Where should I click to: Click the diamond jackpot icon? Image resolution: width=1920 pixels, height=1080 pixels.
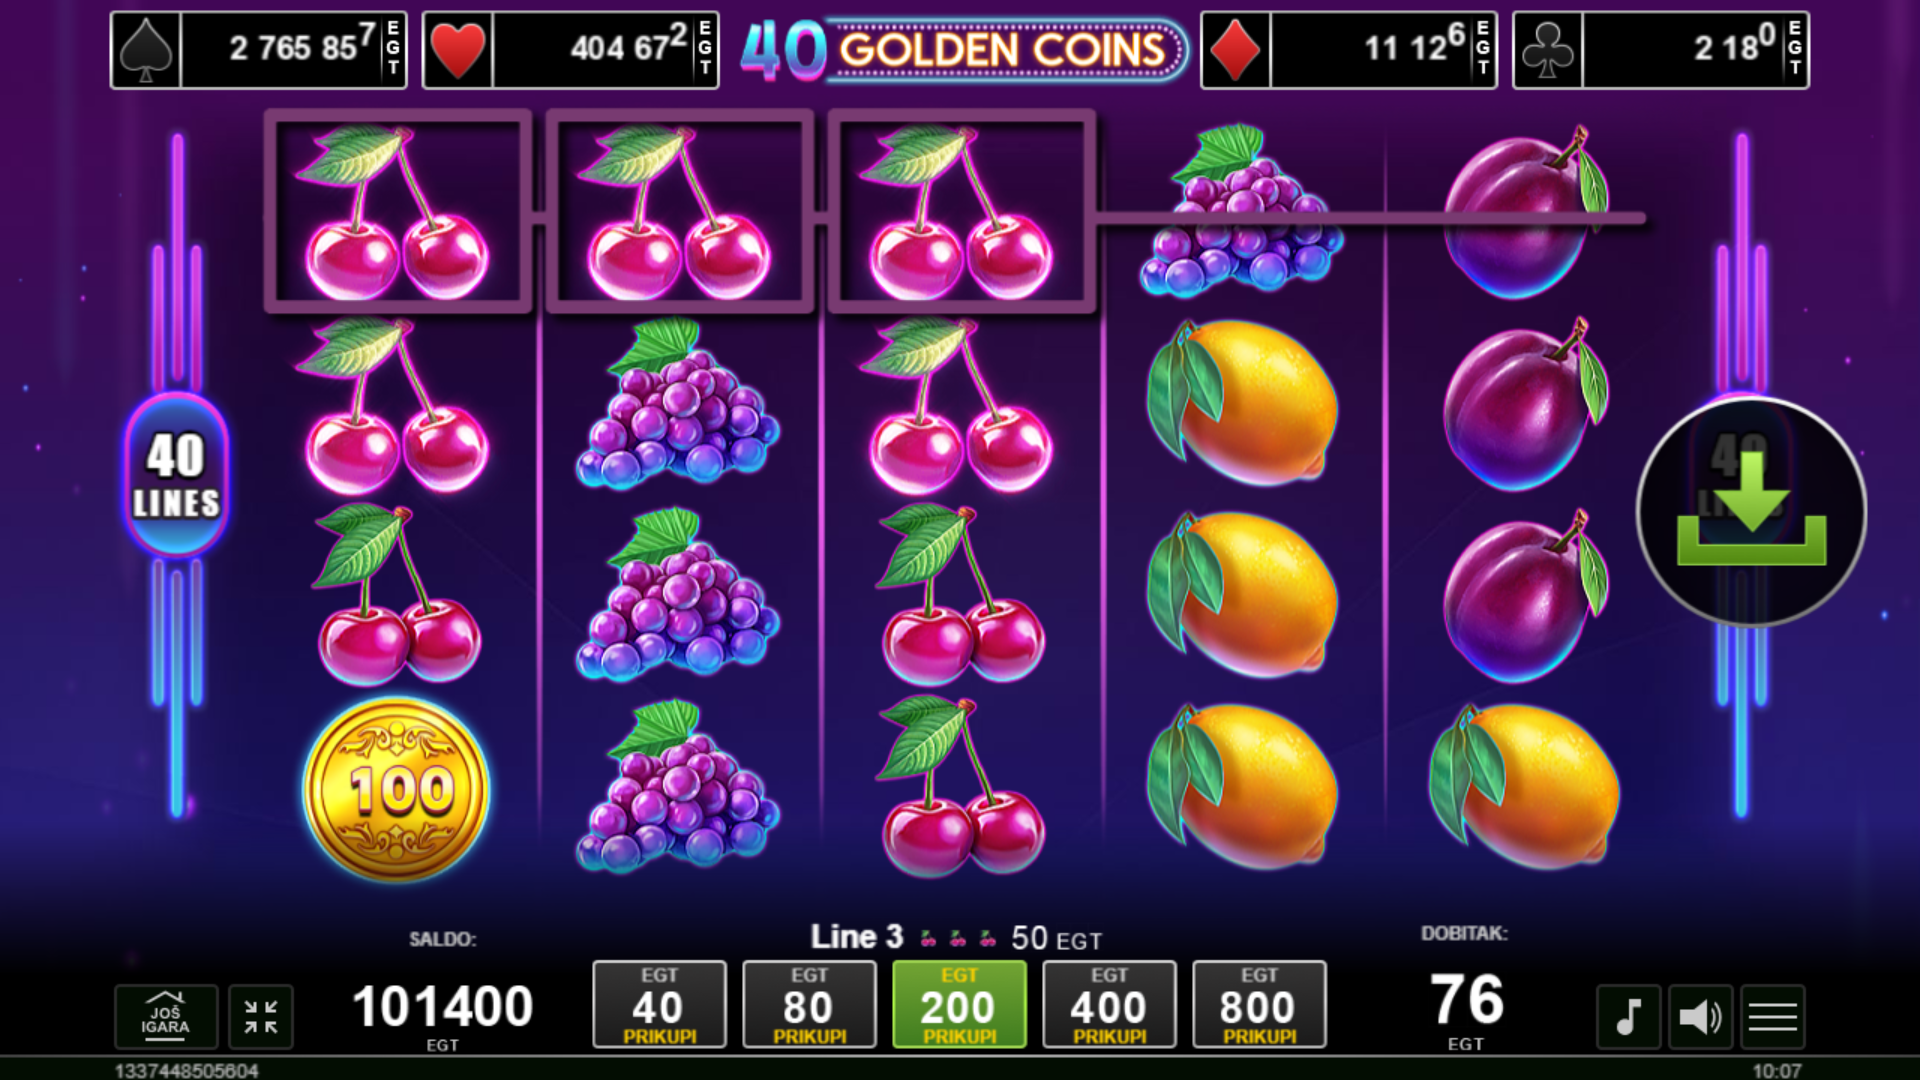1236,50
